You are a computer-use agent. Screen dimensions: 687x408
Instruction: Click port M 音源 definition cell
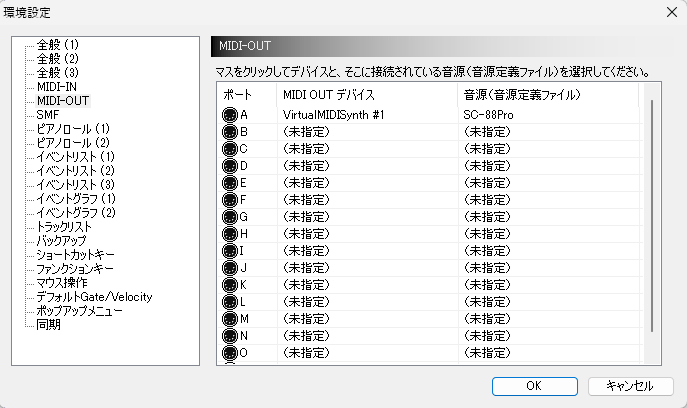coord(549,319)
